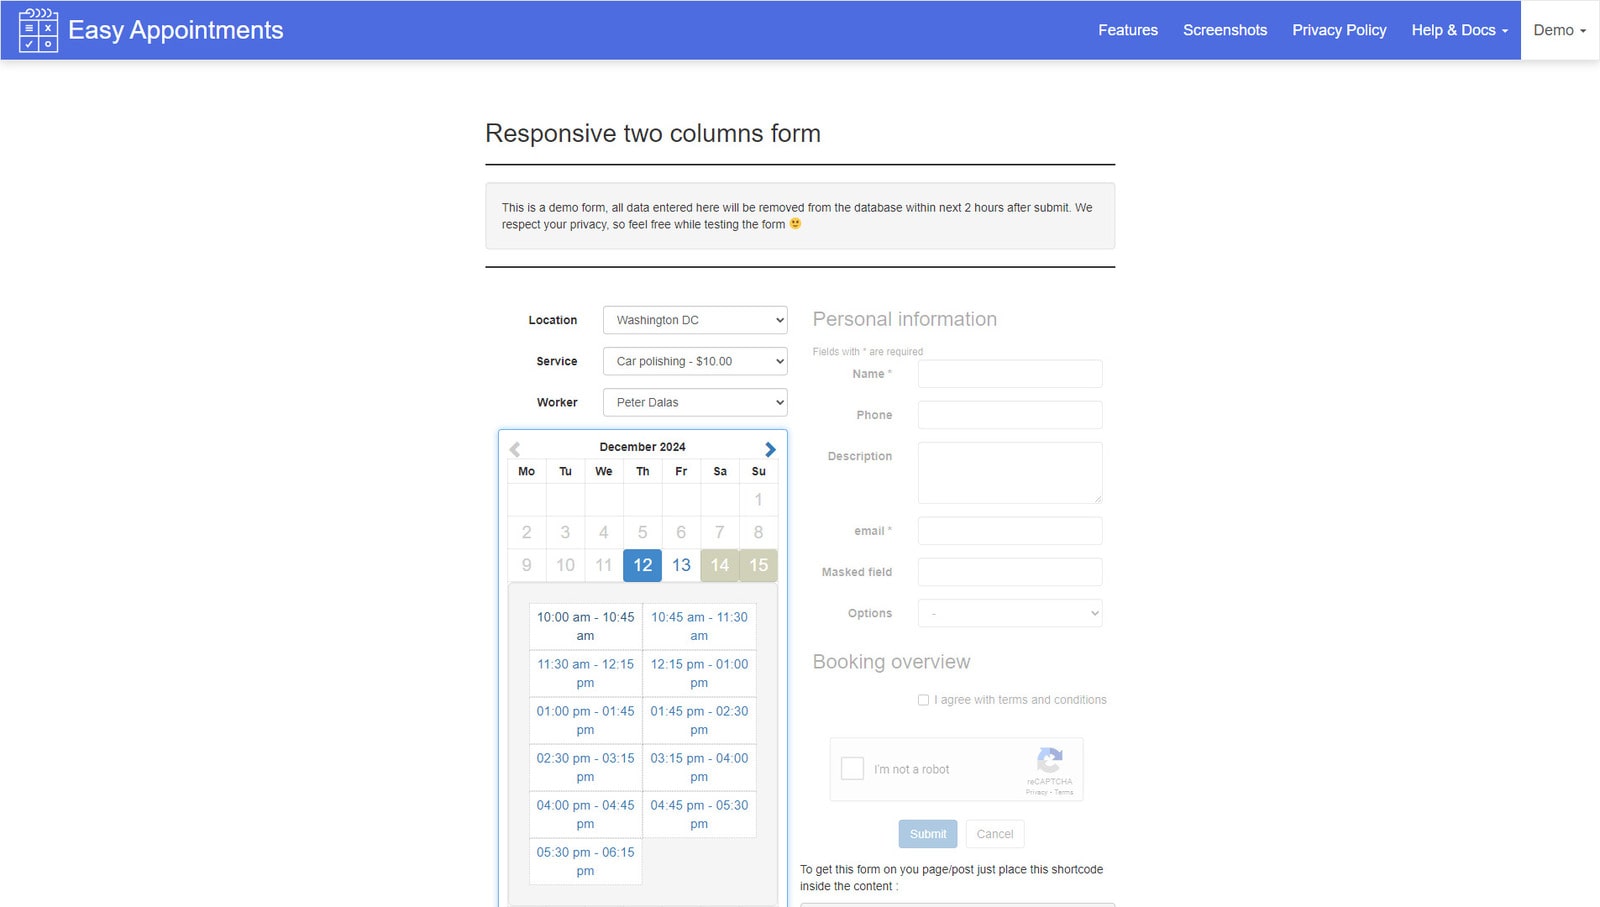
Task: Expand the Help & Docs menu
Action: coord(1460,30)
